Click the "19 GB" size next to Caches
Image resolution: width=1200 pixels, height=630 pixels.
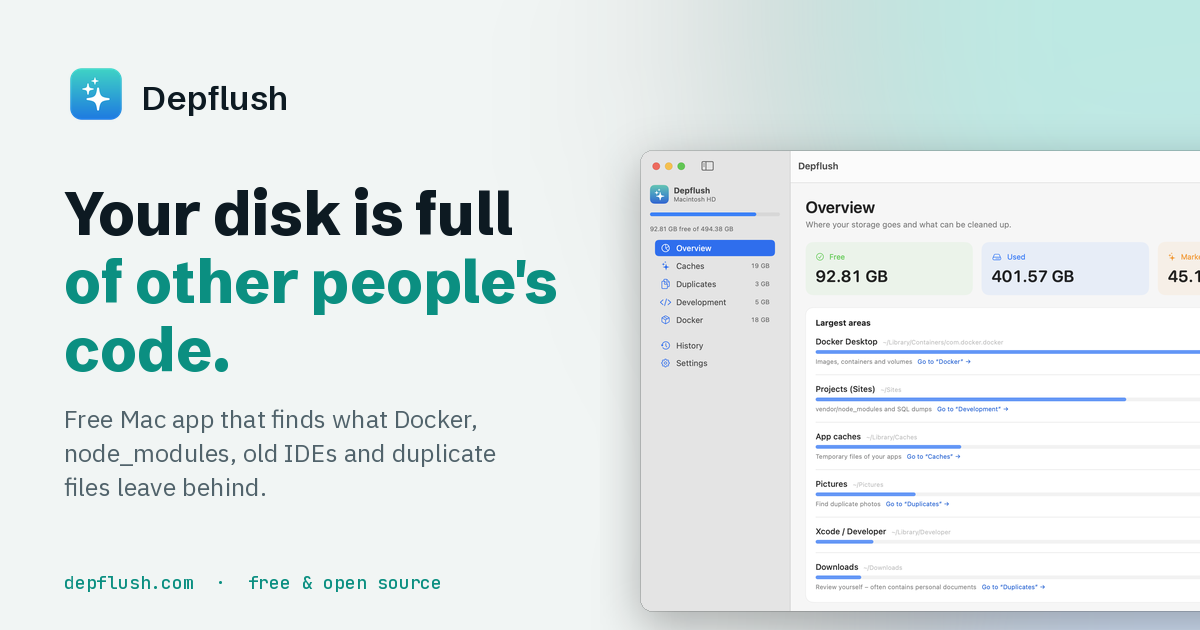[x=760, y=266]
